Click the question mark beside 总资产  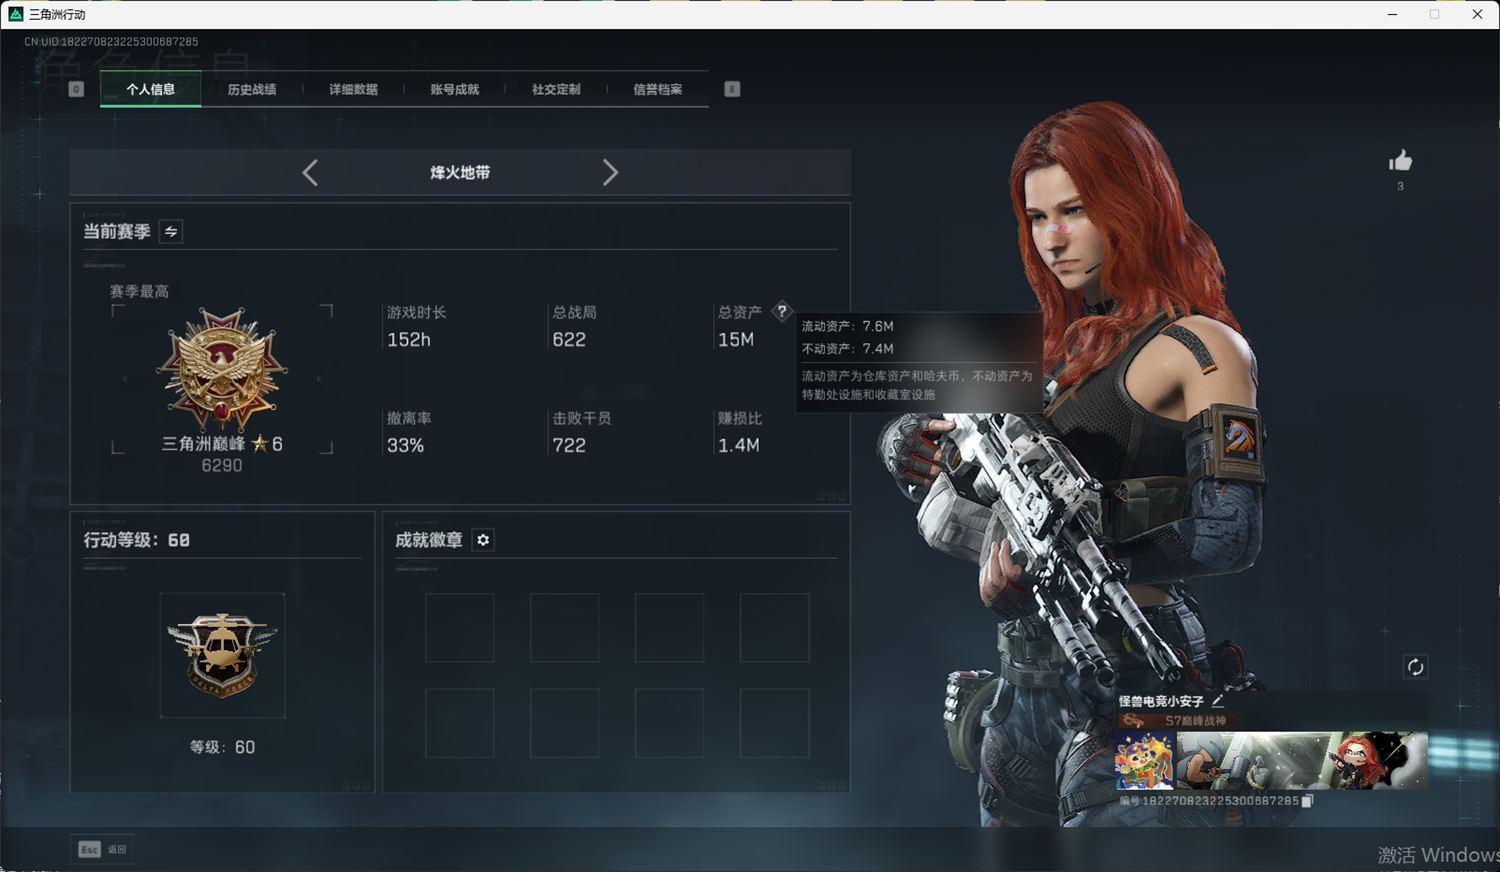click(782, 311)
